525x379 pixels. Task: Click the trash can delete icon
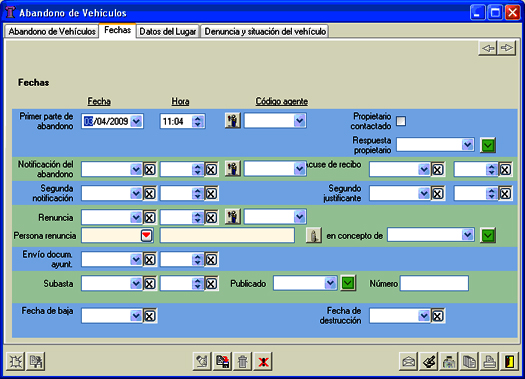tap(242, 361)
